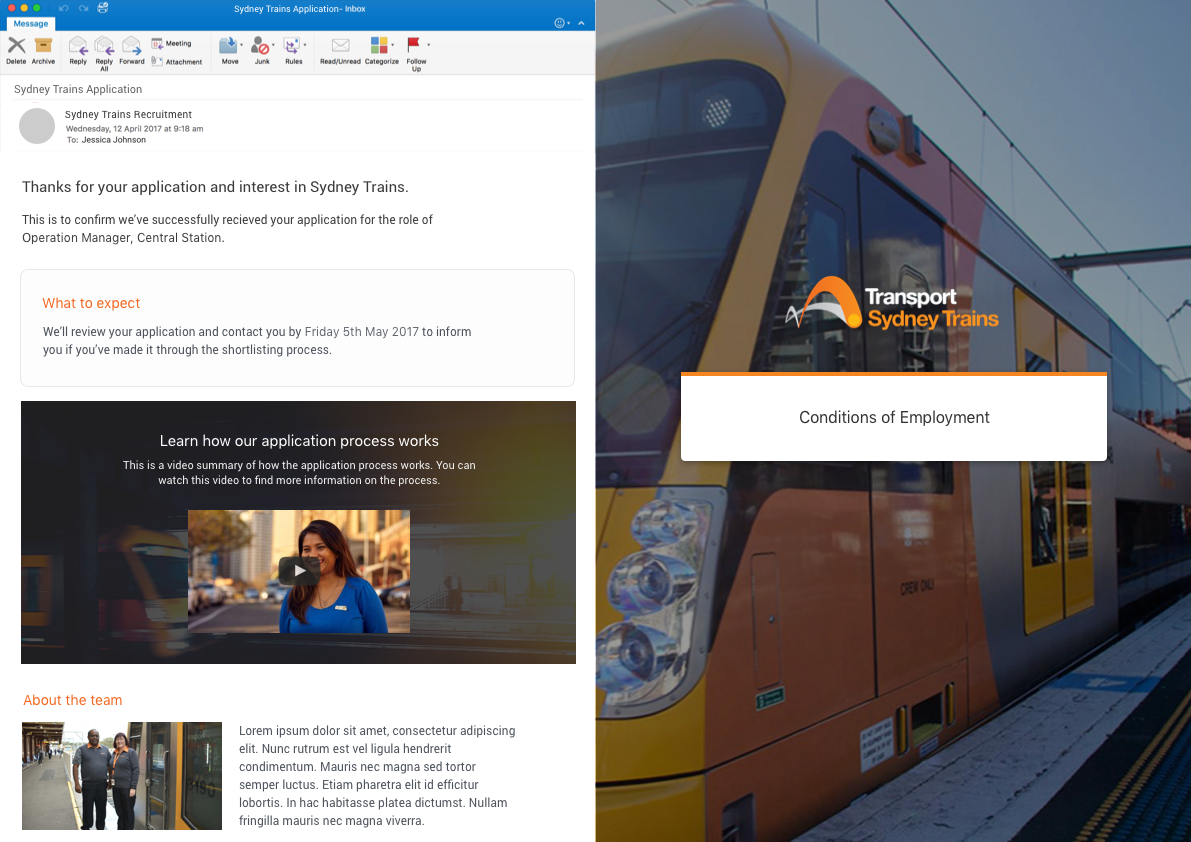Open the Move dropdown arrow
The width and height of the screenshot is (1191, 842).
(242, 46)
